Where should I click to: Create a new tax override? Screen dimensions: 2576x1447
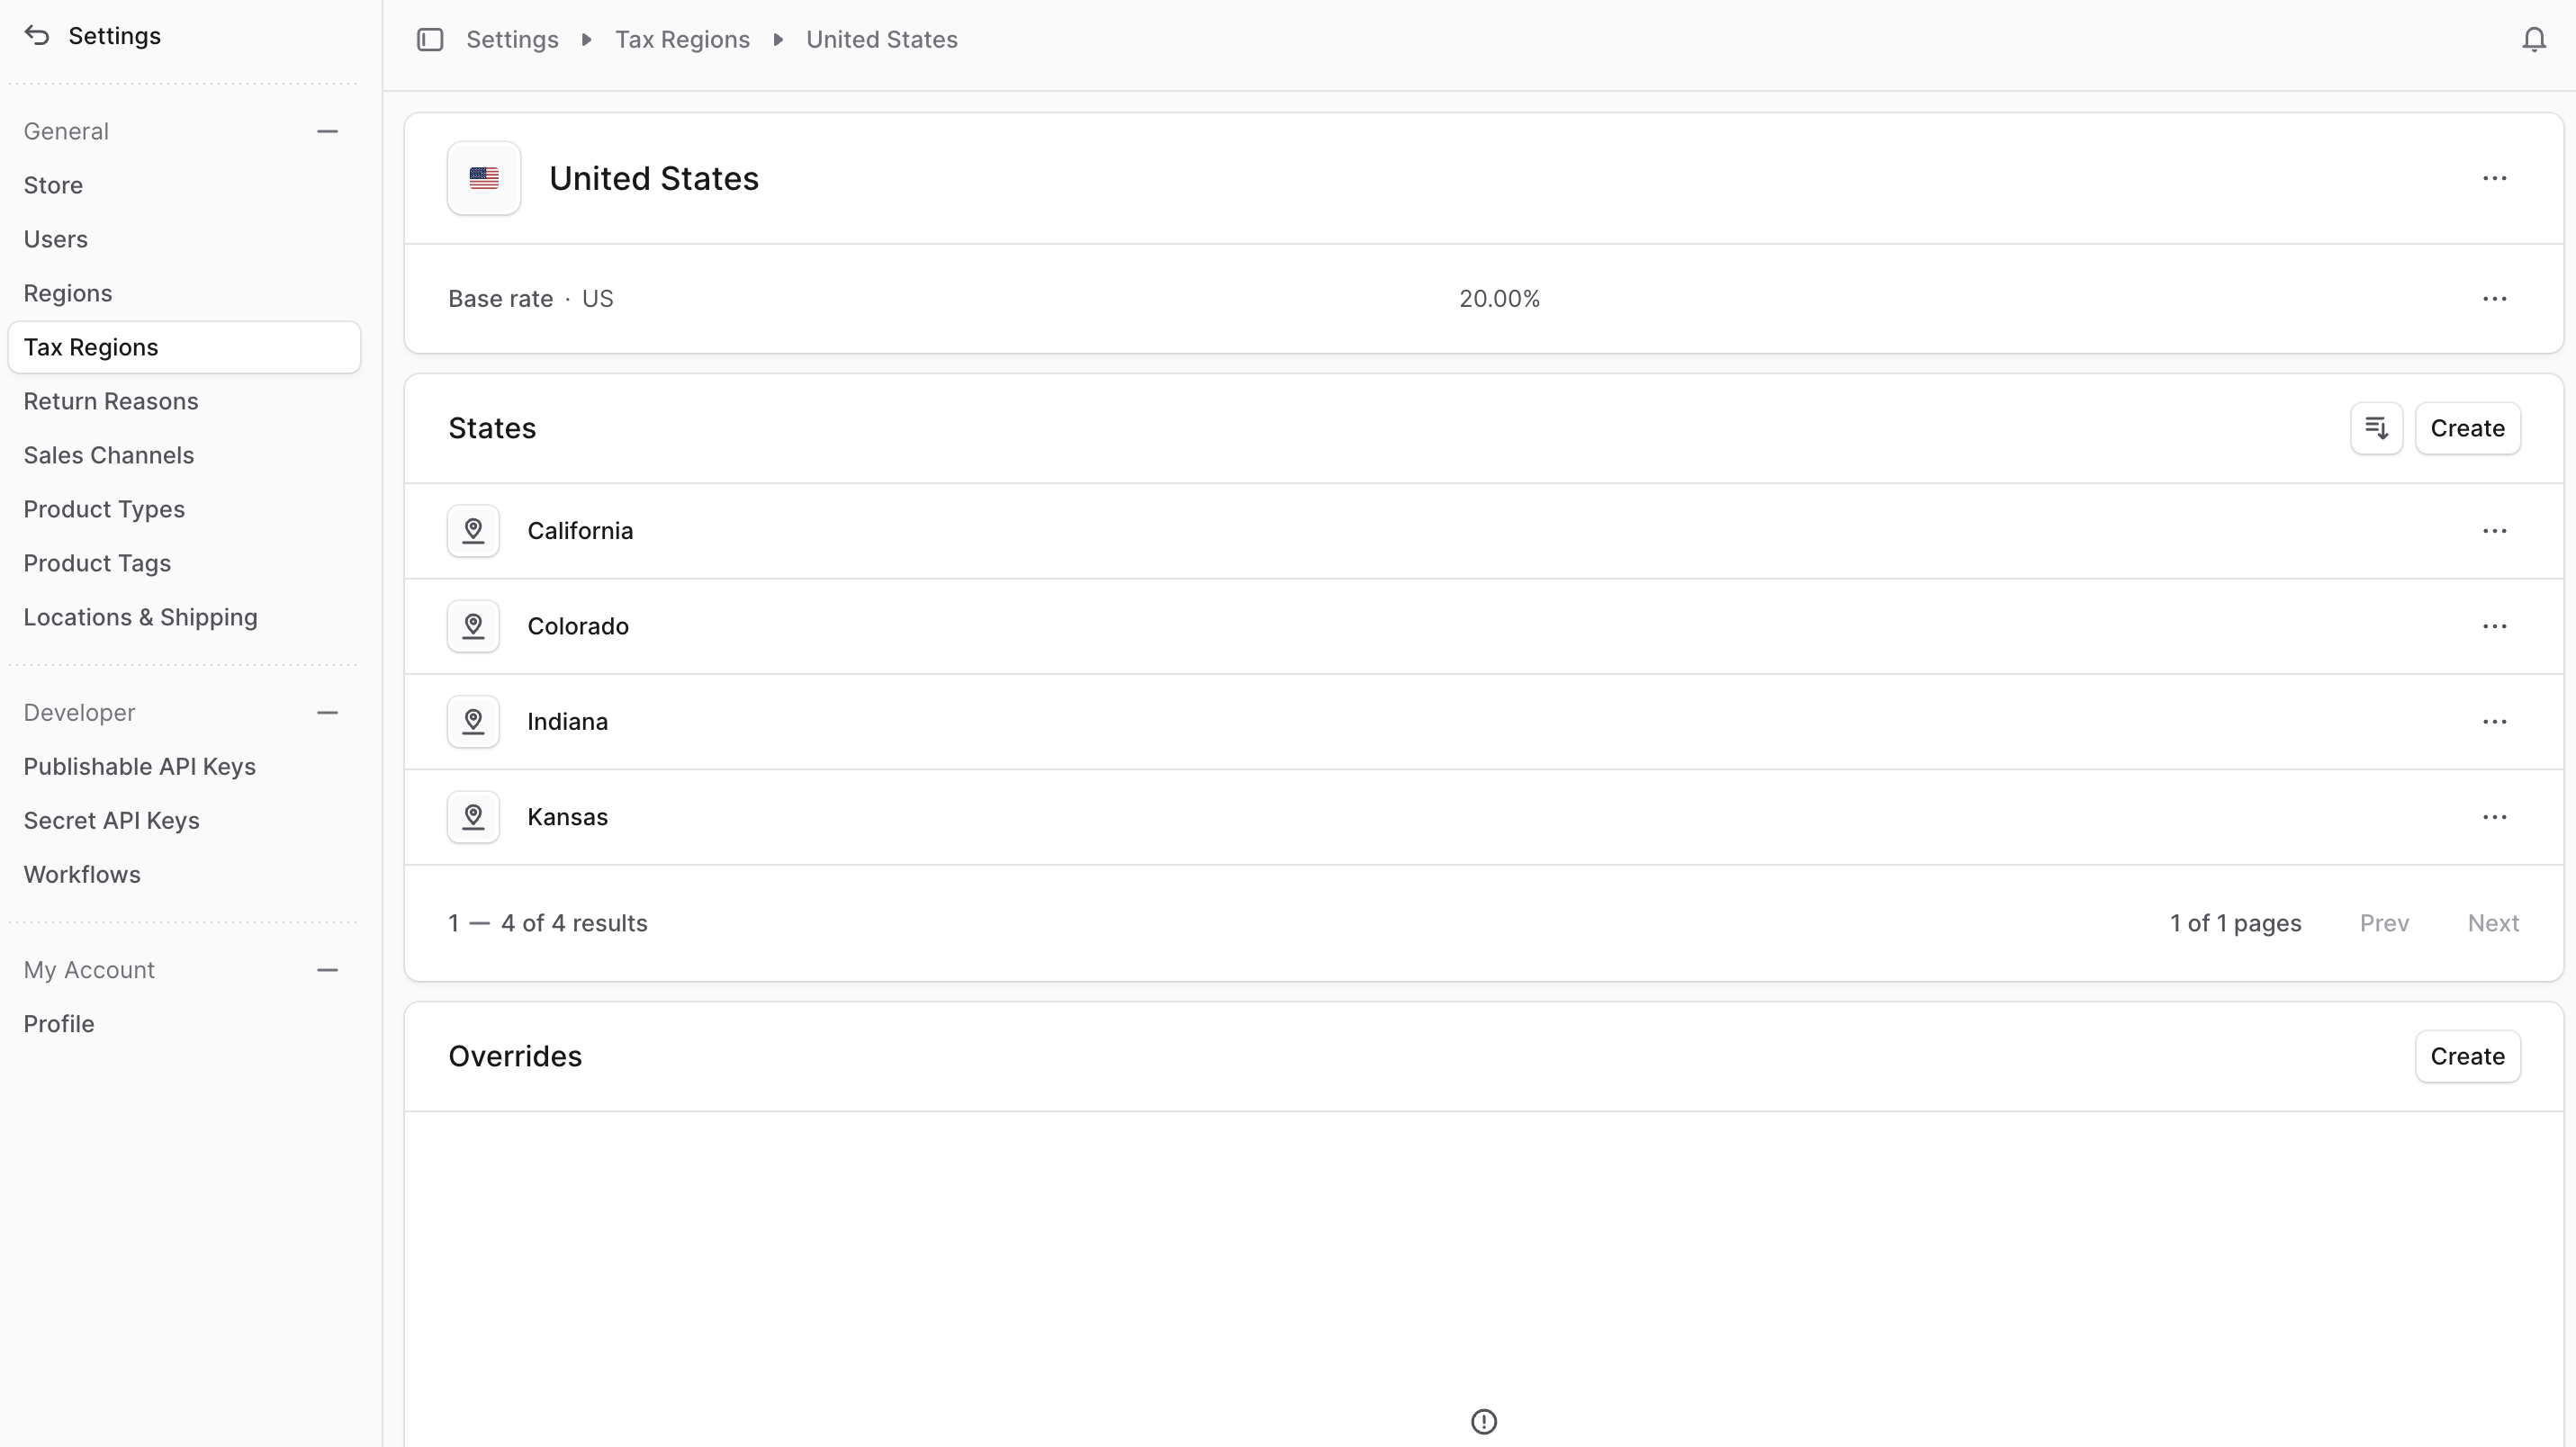click(x=2467, y=1057)
